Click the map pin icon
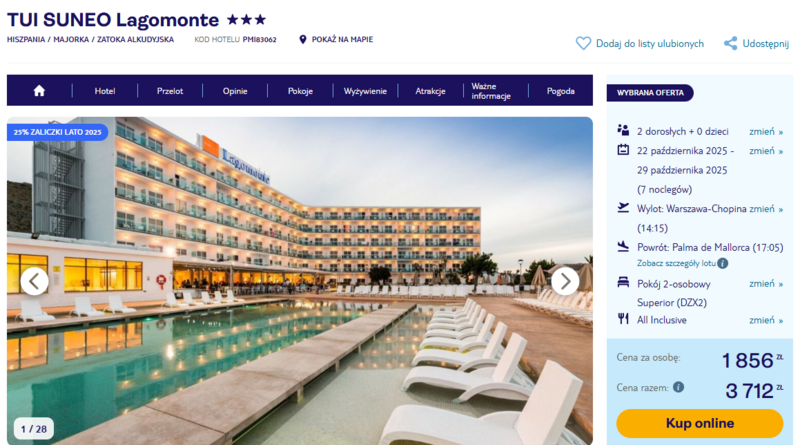This screenshot has width=800, height=445. (303, 39)
